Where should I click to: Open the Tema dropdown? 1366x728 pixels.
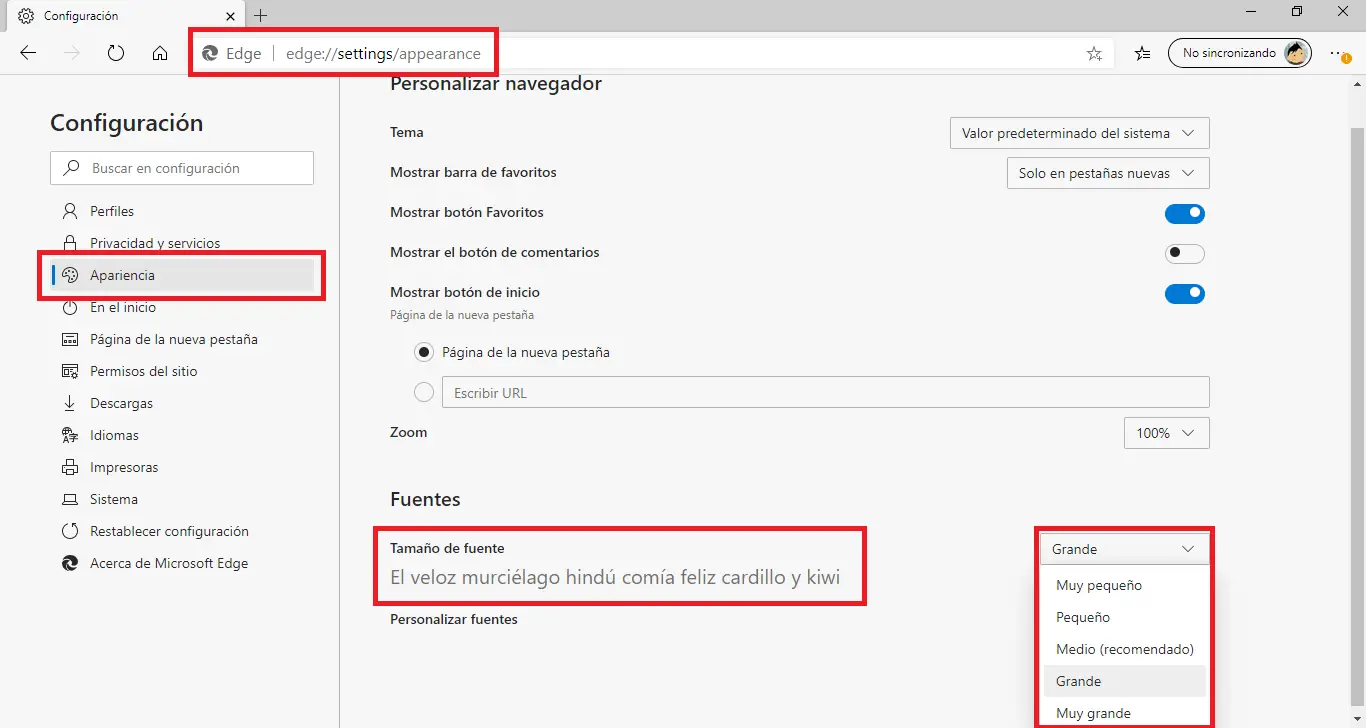(1078, 133)
